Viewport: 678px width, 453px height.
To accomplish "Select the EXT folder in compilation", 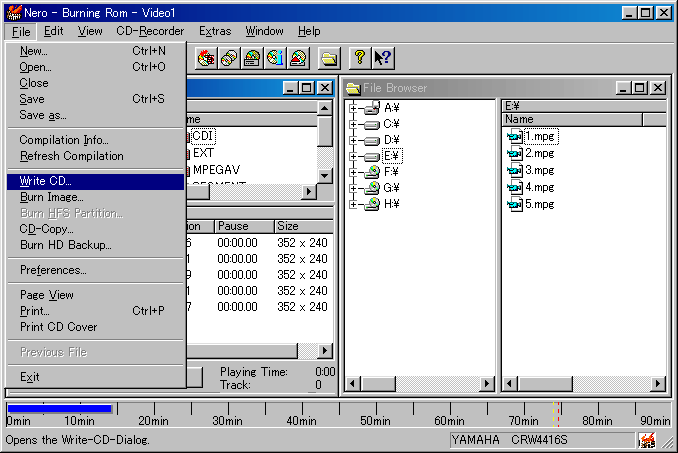I will (x=203, y=153).
